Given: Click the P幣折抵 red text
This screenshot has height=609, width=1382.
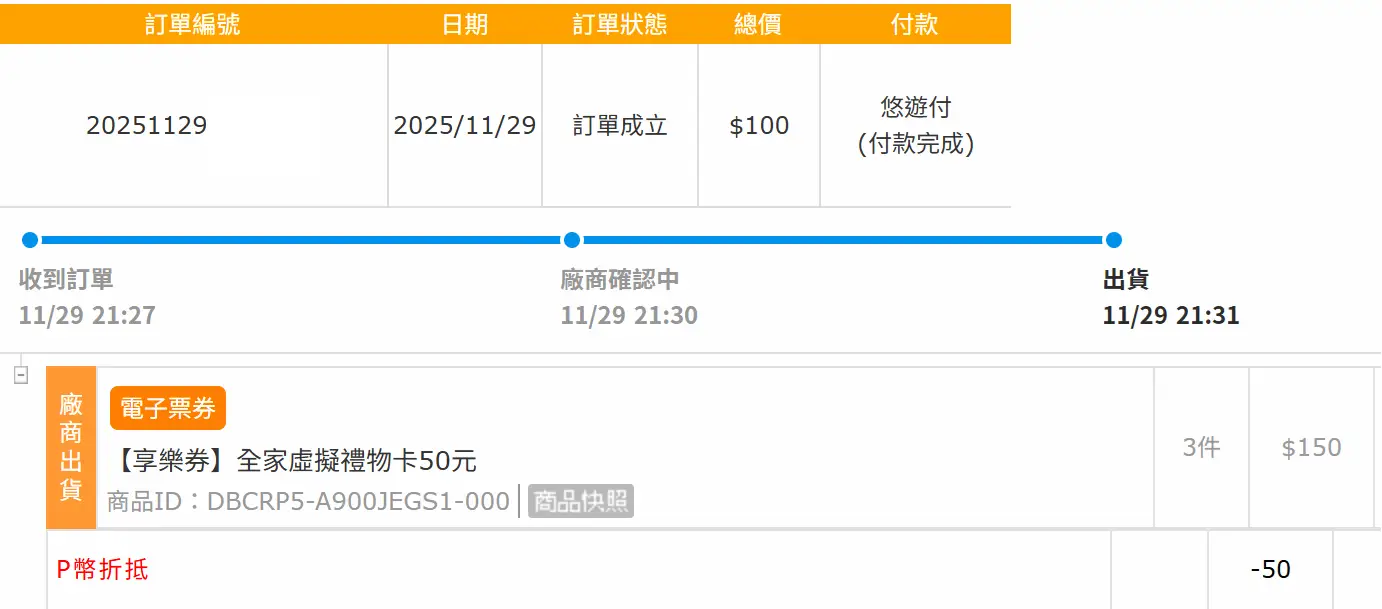Looking at the screenshot, I should pyautogui.click(x=102, y=570).
